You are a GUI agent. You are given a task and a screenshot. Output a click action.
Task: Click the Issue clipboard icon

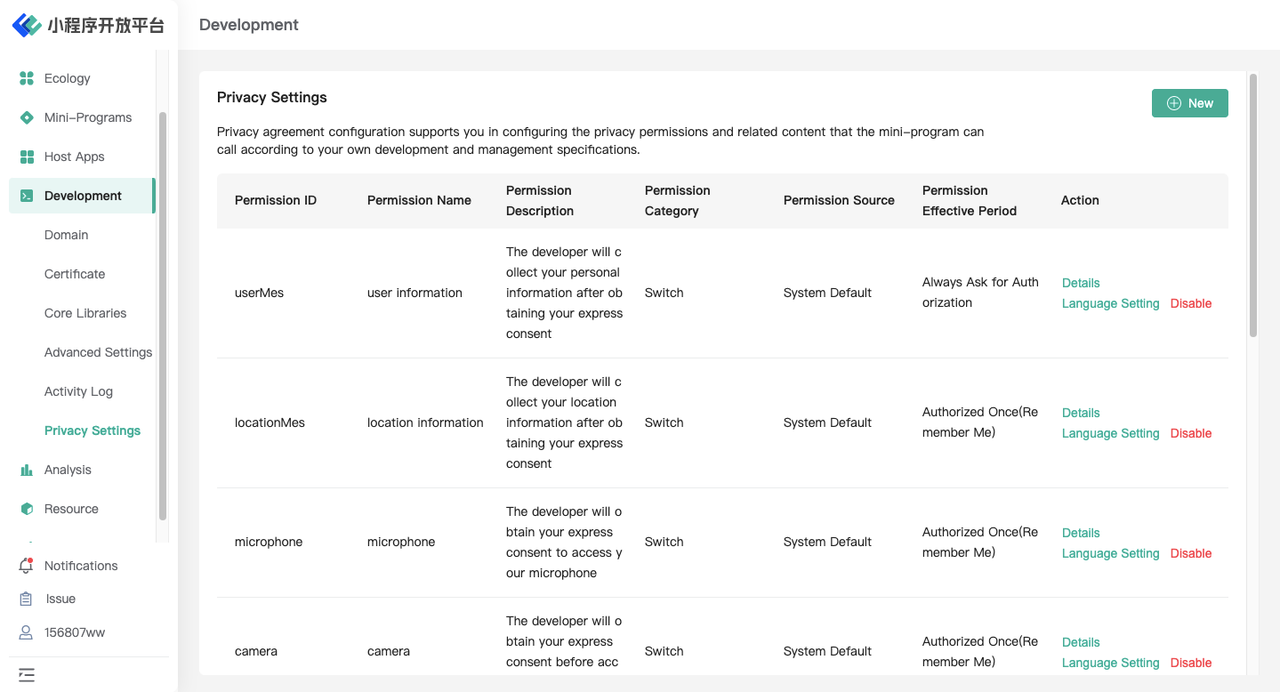(x=26, y=599)
